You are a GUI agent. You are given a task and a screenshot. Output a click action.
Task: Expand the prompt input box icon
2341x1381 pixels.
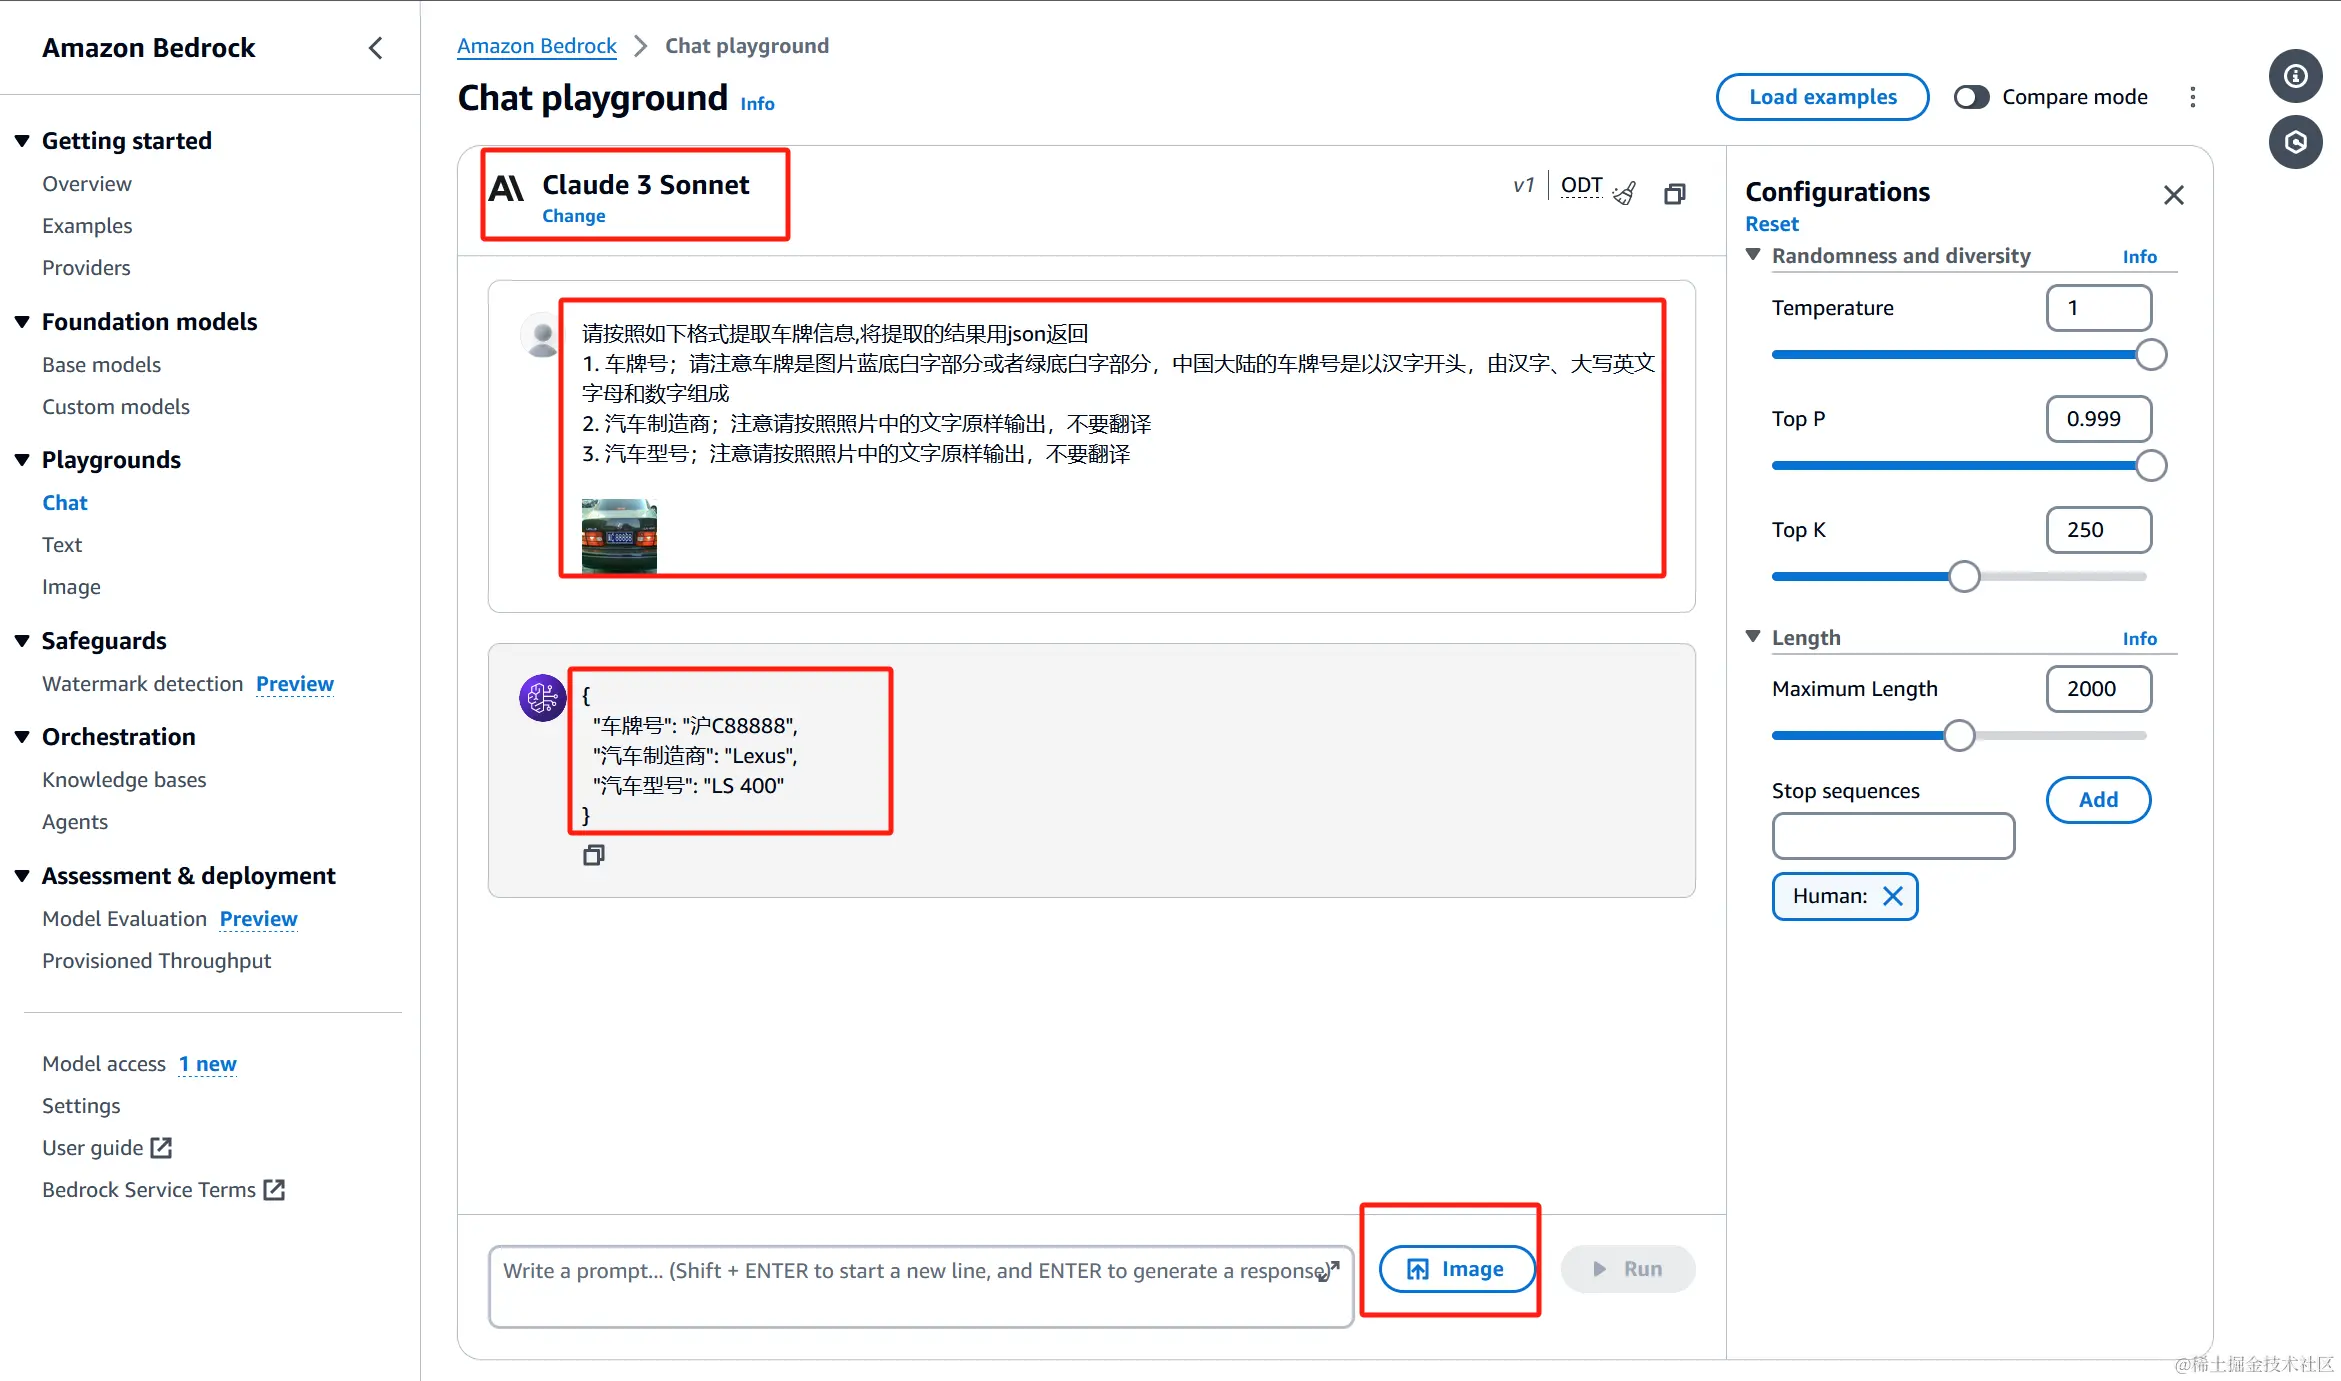(1329, 1270)
